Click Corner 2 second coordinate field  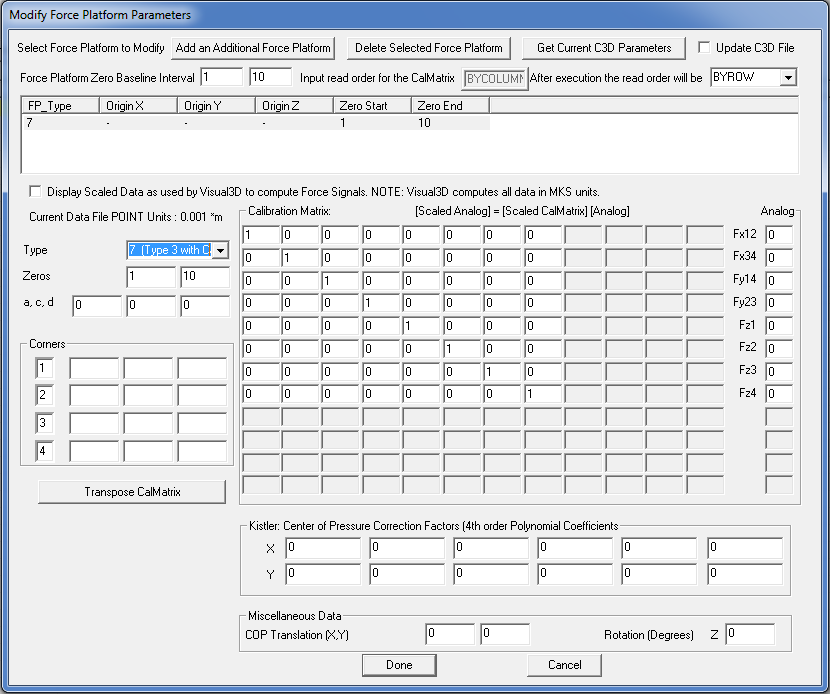(148, 395)
